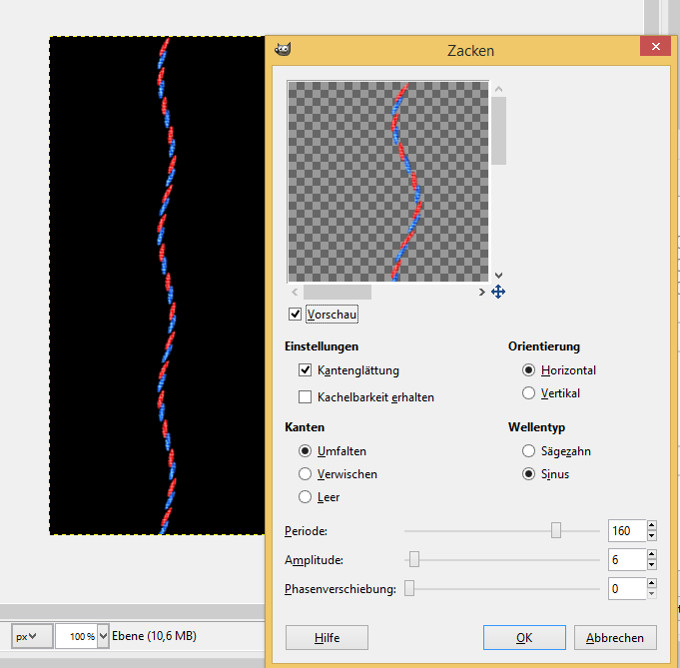Click the Periode value field

pyautogui.click(x=627, y=530)
